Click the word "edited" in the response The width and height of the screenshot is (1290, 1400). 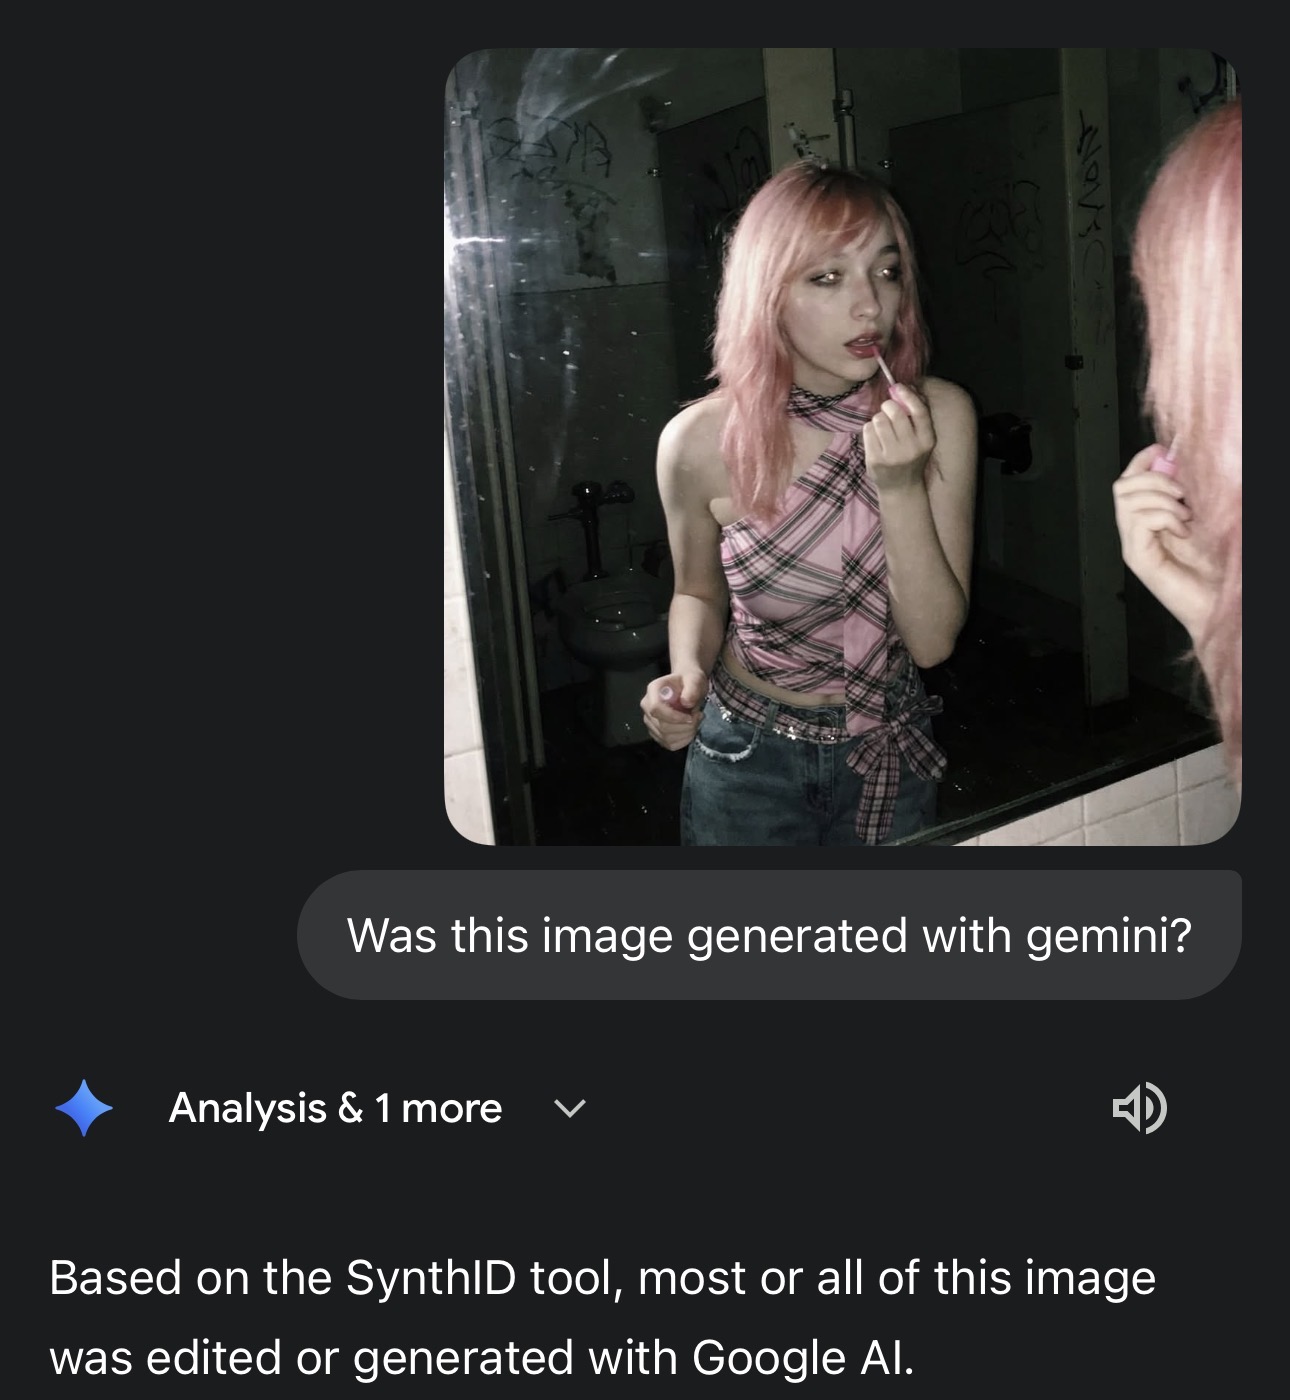212,1358
